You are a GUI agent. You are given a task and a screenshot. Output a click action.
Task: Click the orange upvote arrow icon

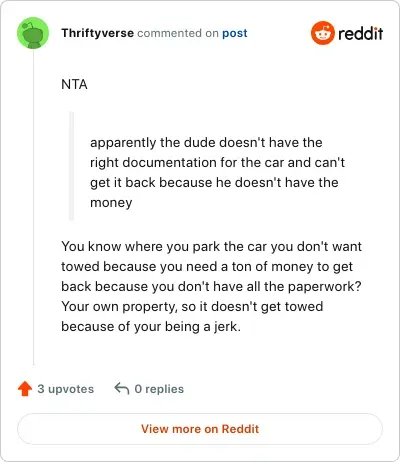[25, 389]
